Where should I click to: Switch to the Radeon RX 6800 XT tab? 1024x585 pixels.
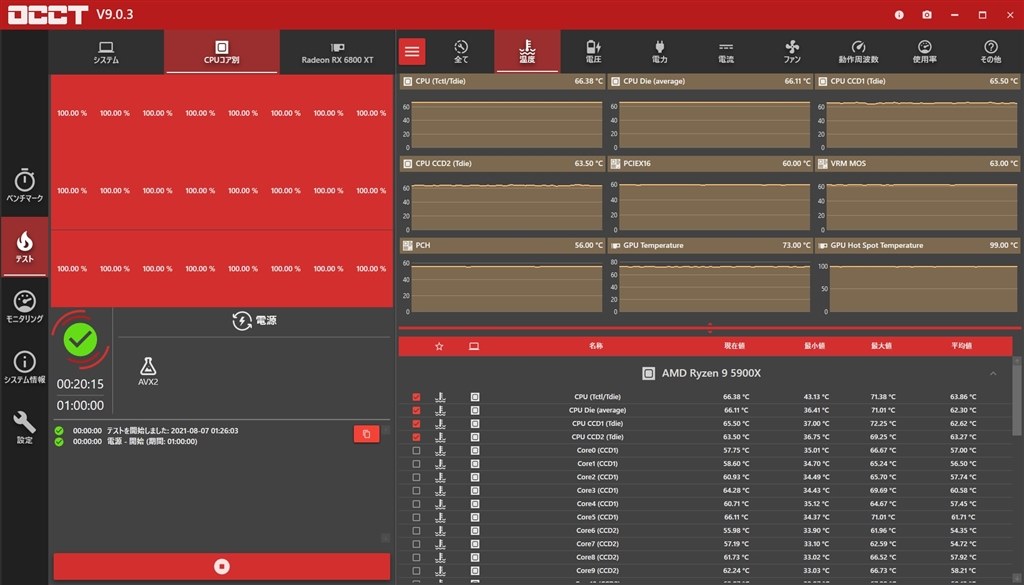337,52
